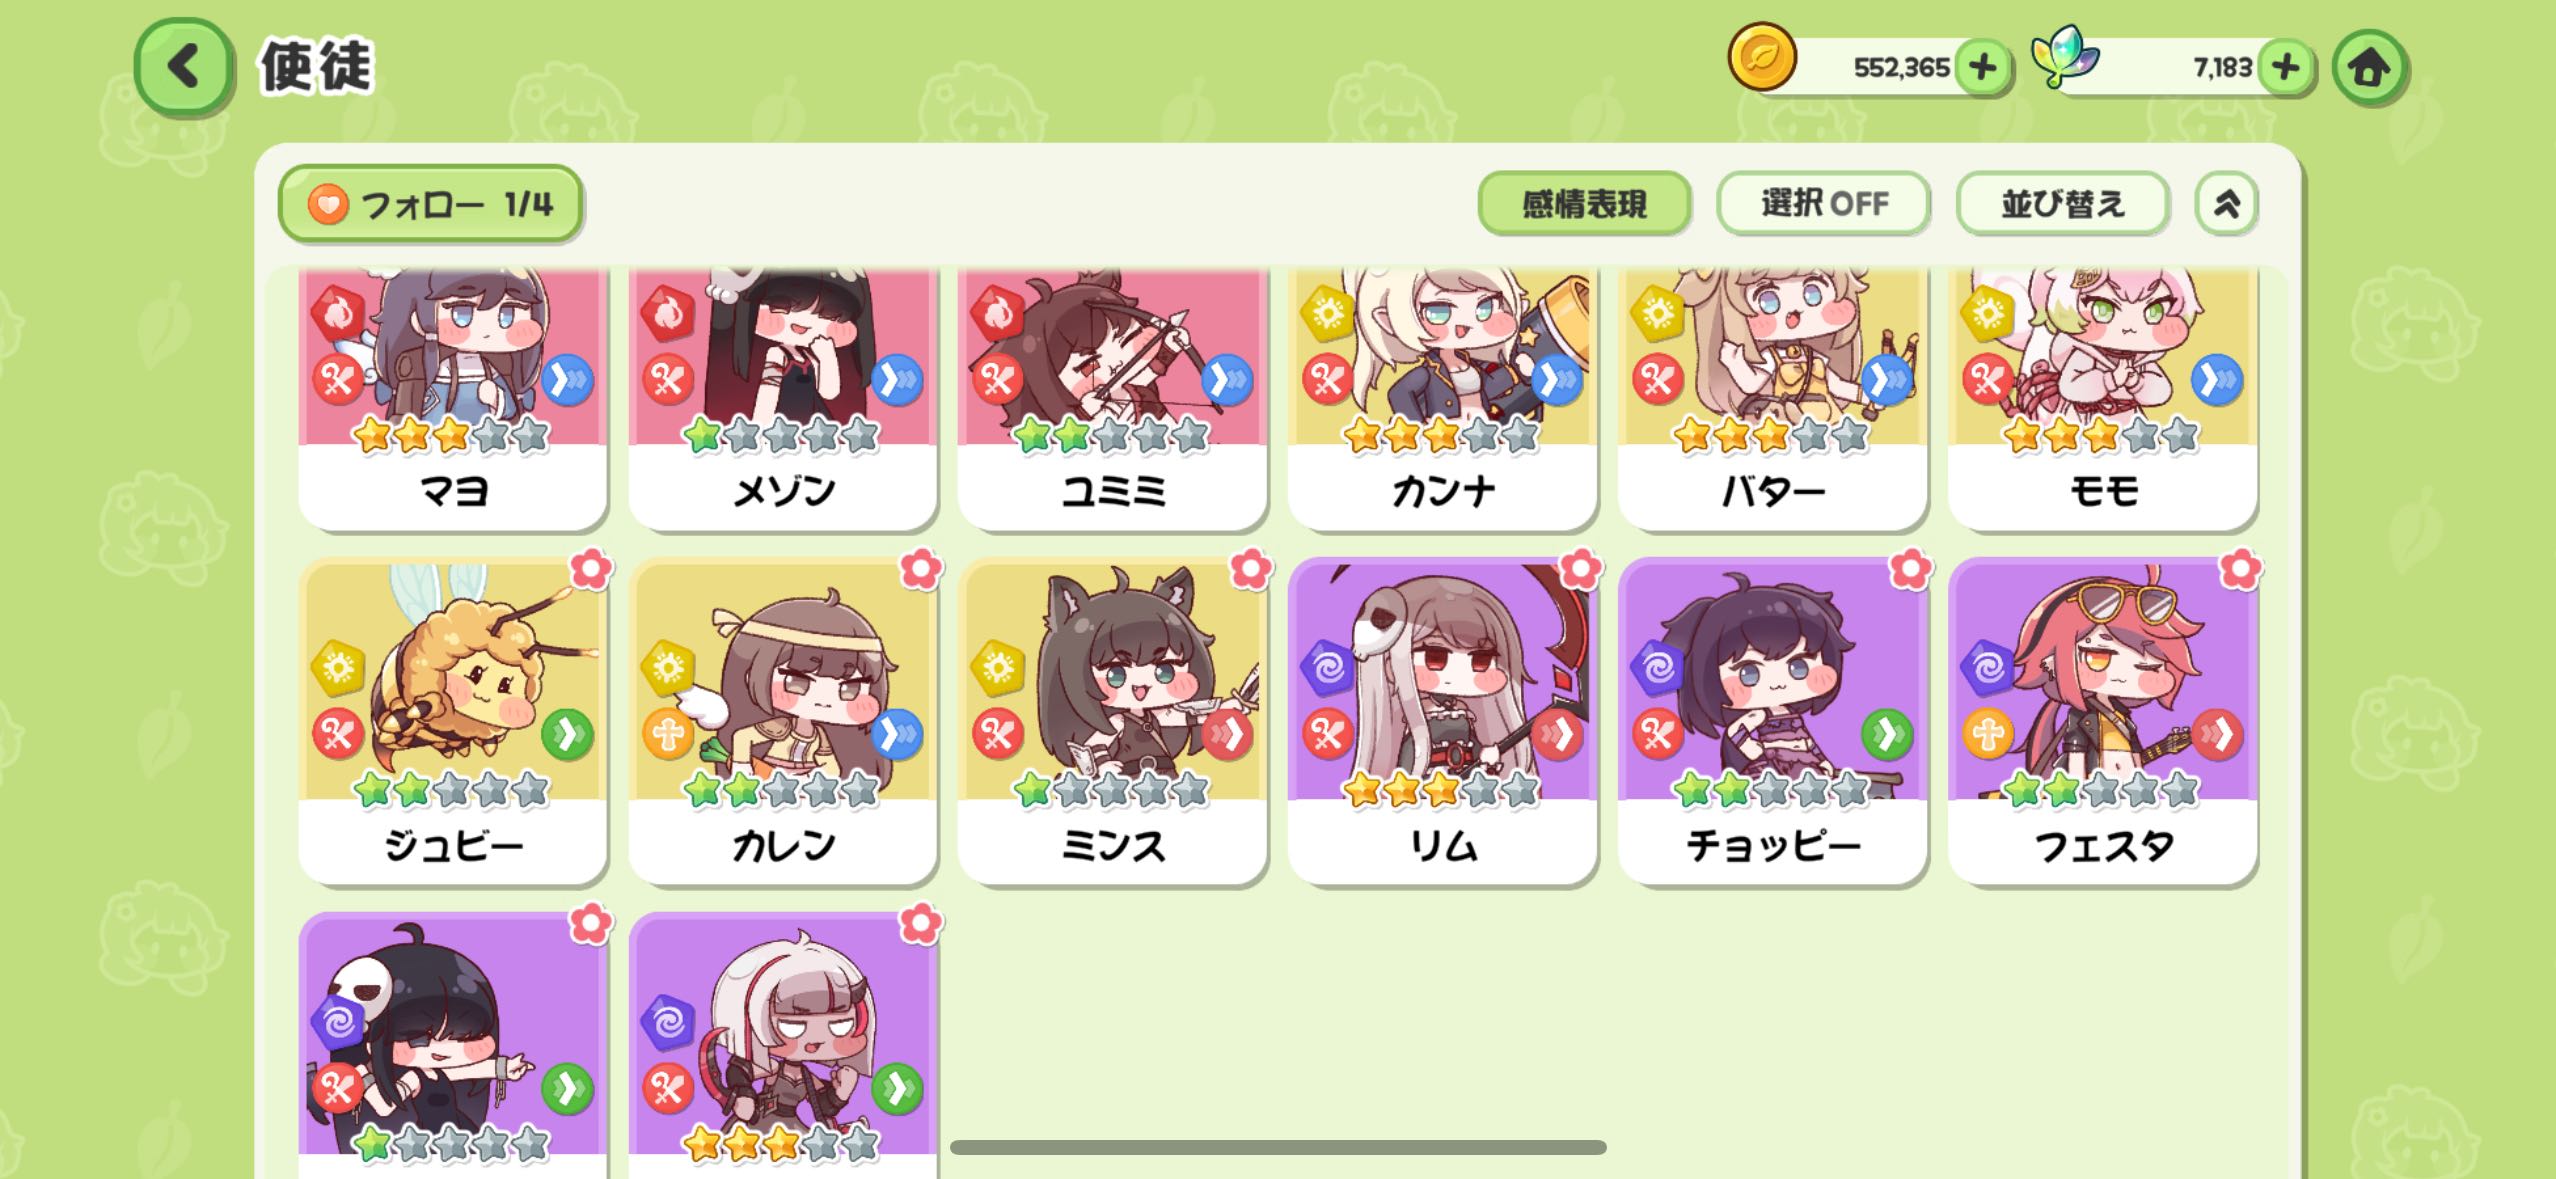Click the gold coin currency icon
The height and width of the screenshot is (1179, 2556).
[x=1762, y=57]
